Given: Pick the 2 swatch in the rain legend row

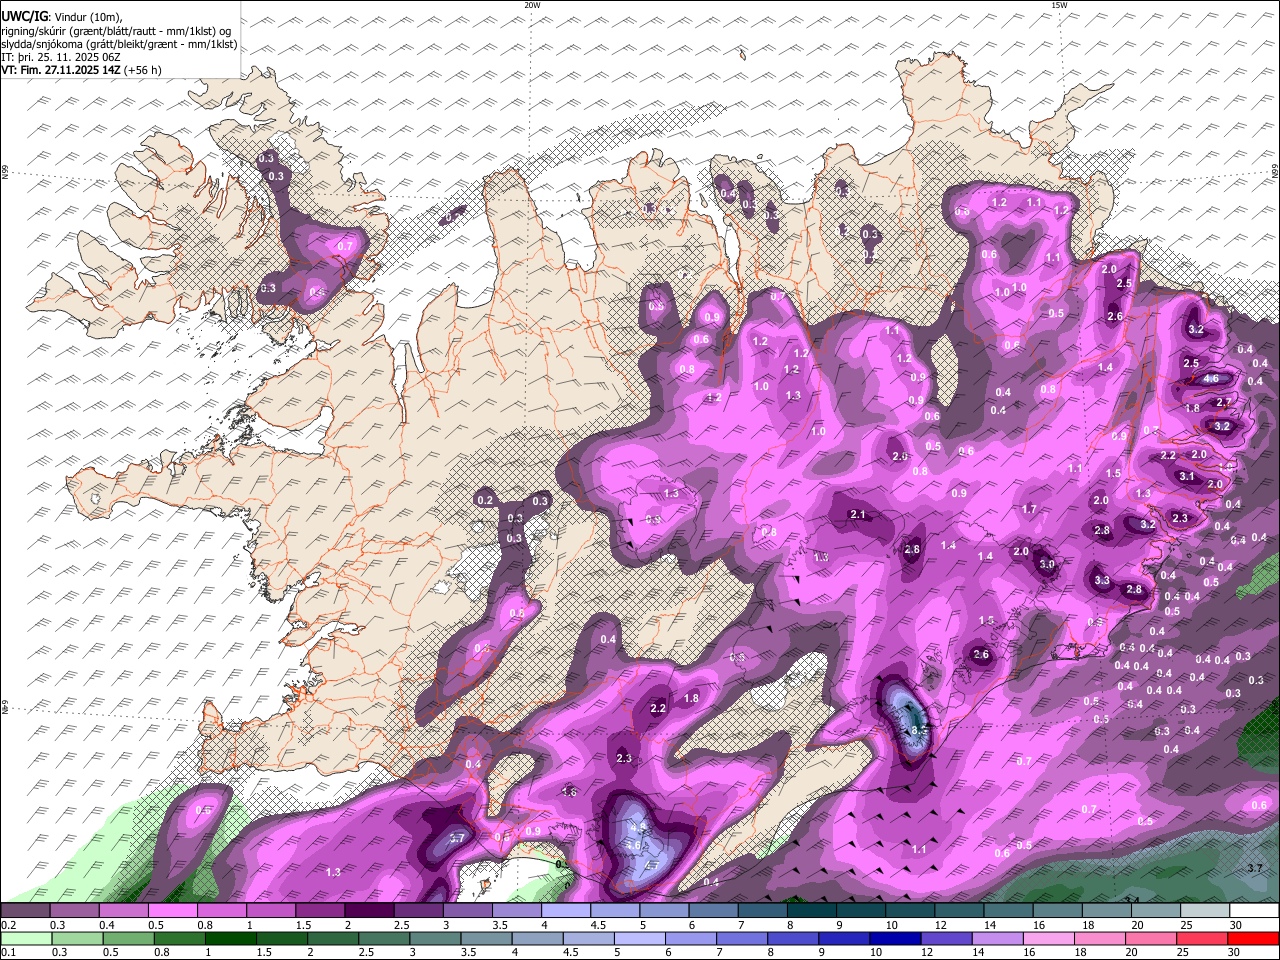Looking at the screenshot, I should pos(333,938).
